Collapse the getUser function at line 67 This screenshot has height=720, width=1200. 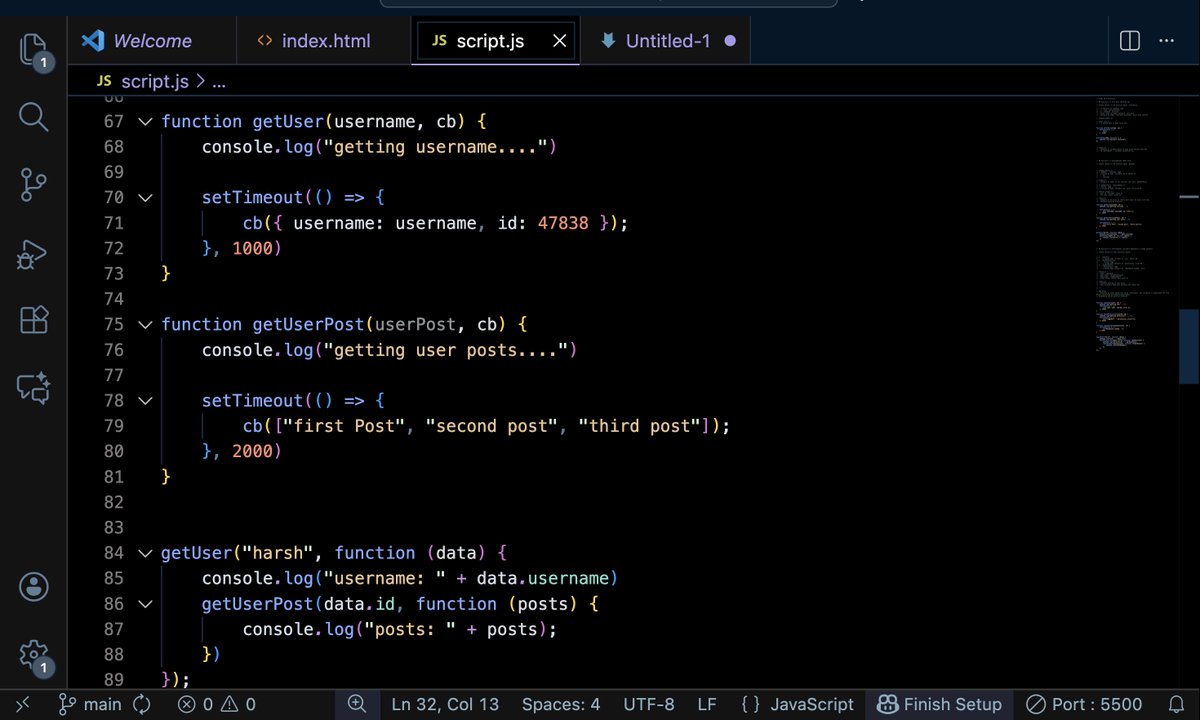tap(145, 121)
